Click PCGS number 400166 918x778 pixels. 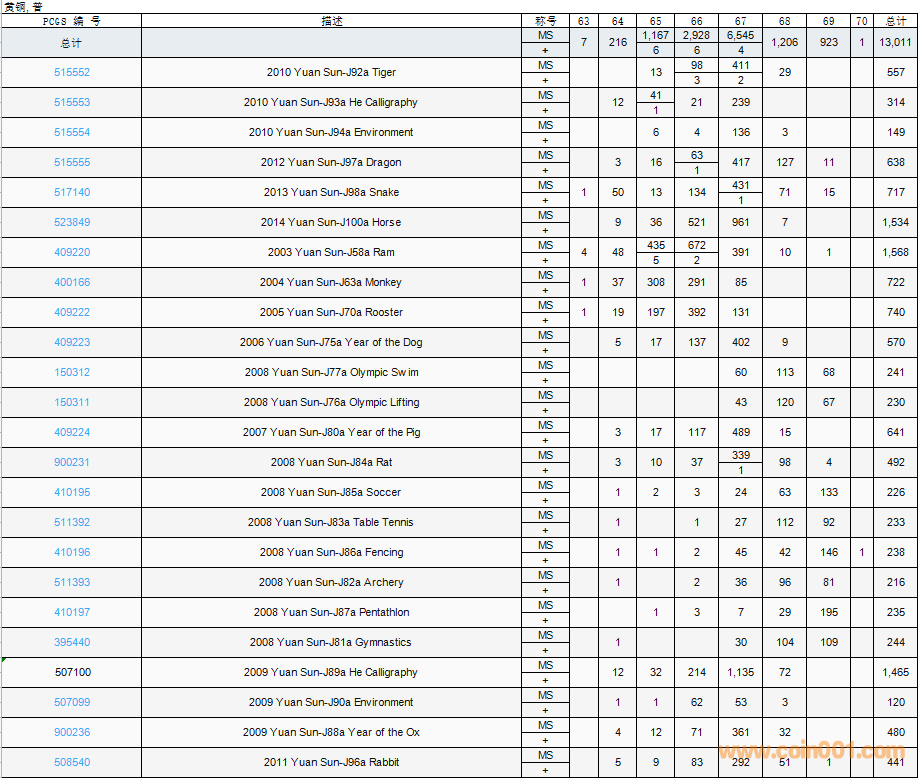(71, 283)
